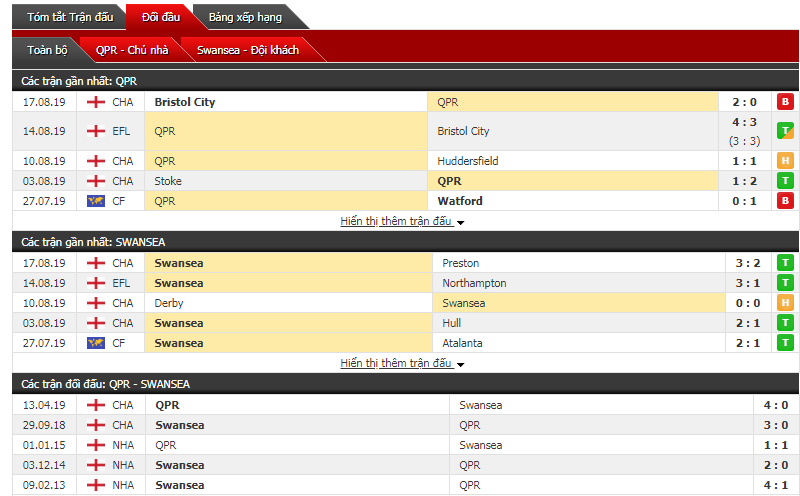Click England flag in Swansea vs Northampton row
Screen dimensions: 800x496
(x=95, y=283)
